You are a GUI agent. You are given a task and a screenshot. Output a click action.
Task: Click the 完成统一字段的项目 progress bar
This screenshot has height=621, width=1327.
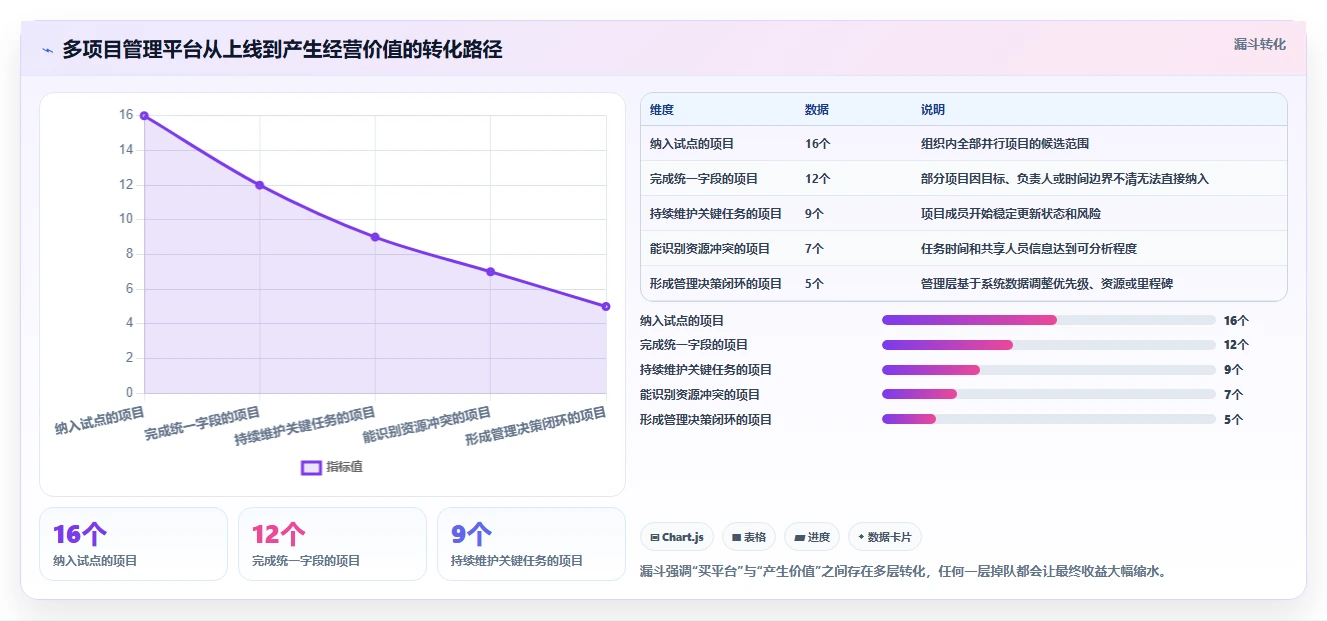(x=1049, y=345)
